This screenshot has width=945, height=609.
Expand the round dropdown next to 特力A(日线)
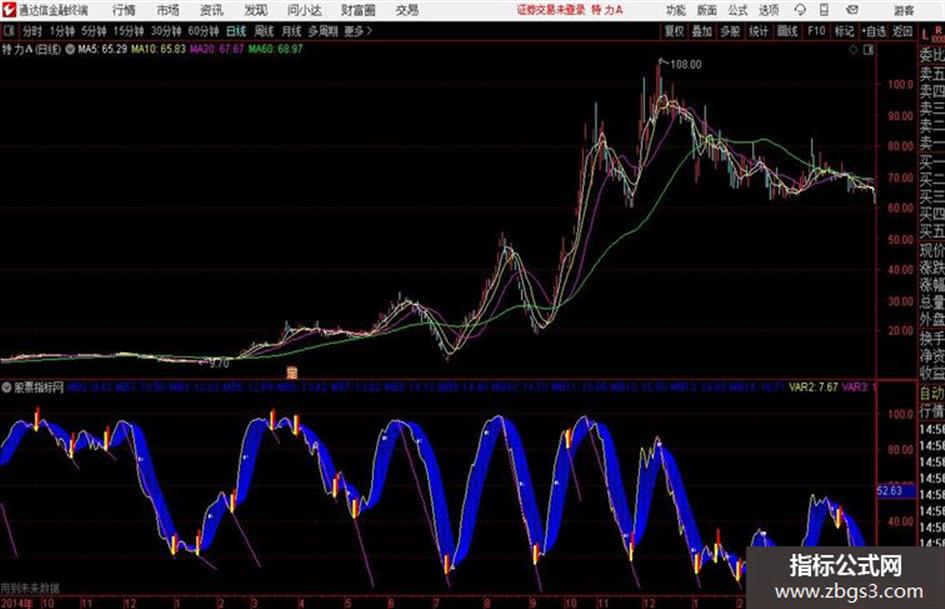[70, 49]
